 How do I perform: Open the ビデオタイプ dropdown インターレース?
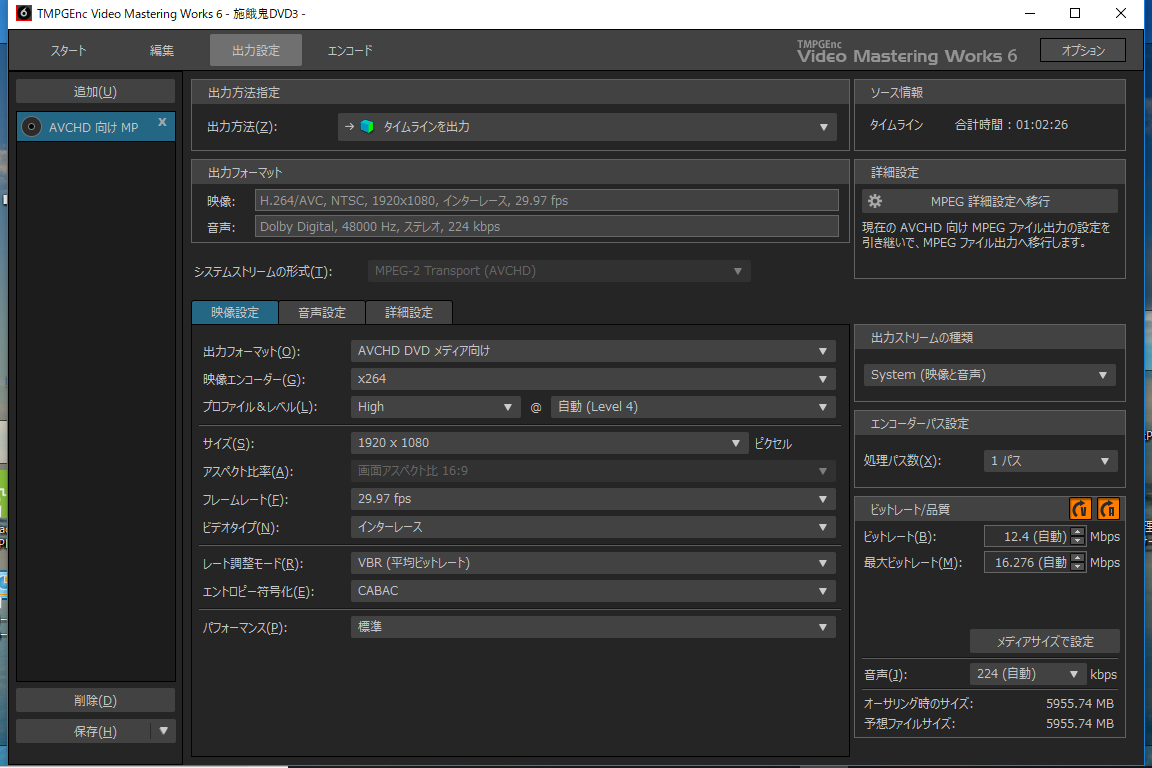click(x=593, y=527)
